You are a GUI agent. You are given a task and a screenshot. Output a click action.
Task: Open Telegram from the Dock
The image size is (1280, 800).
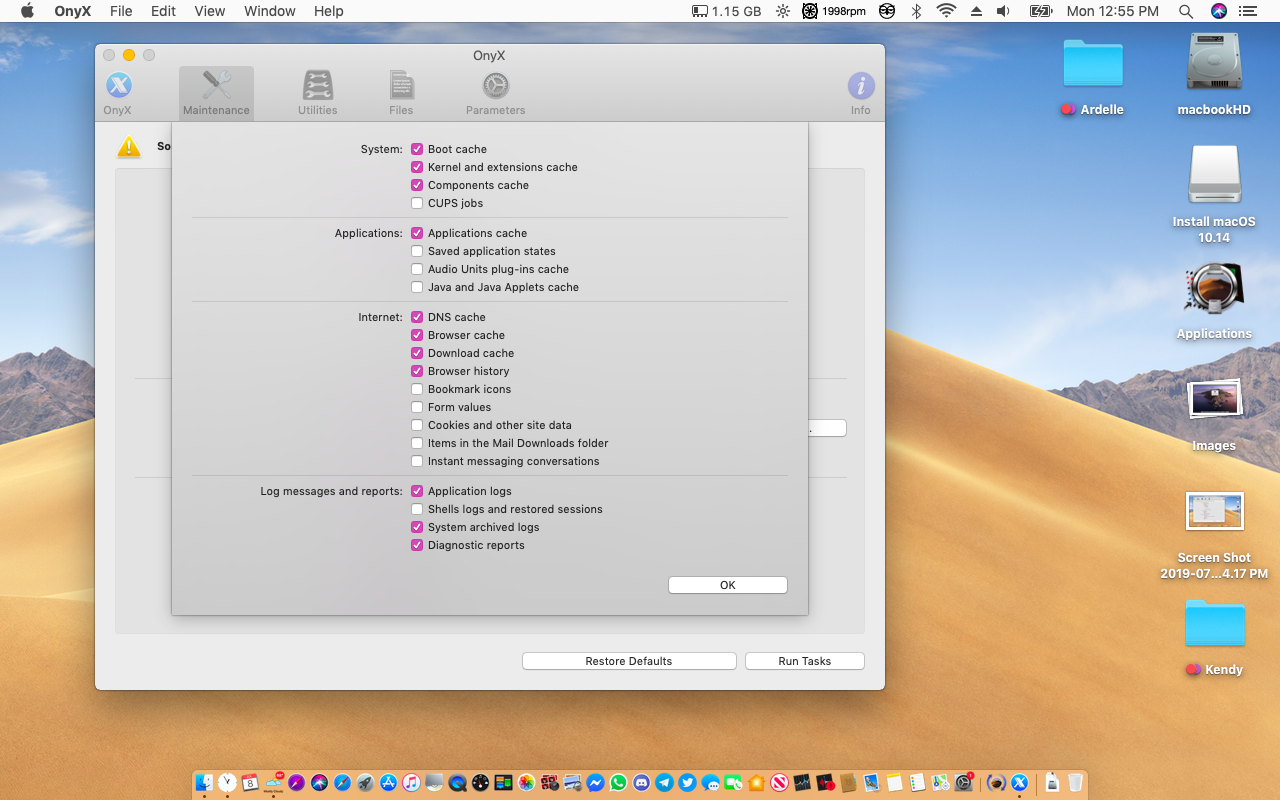(x=665, y=782)
